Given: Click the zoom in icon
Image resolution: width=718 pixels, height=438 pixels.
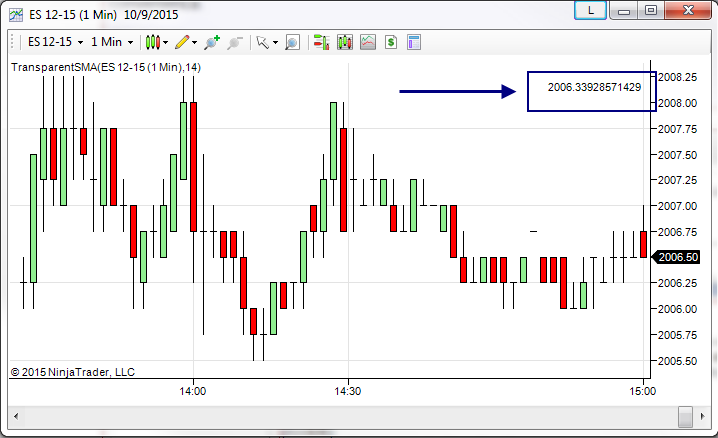Looking at the screenshot, I should (x=212, y=42).
